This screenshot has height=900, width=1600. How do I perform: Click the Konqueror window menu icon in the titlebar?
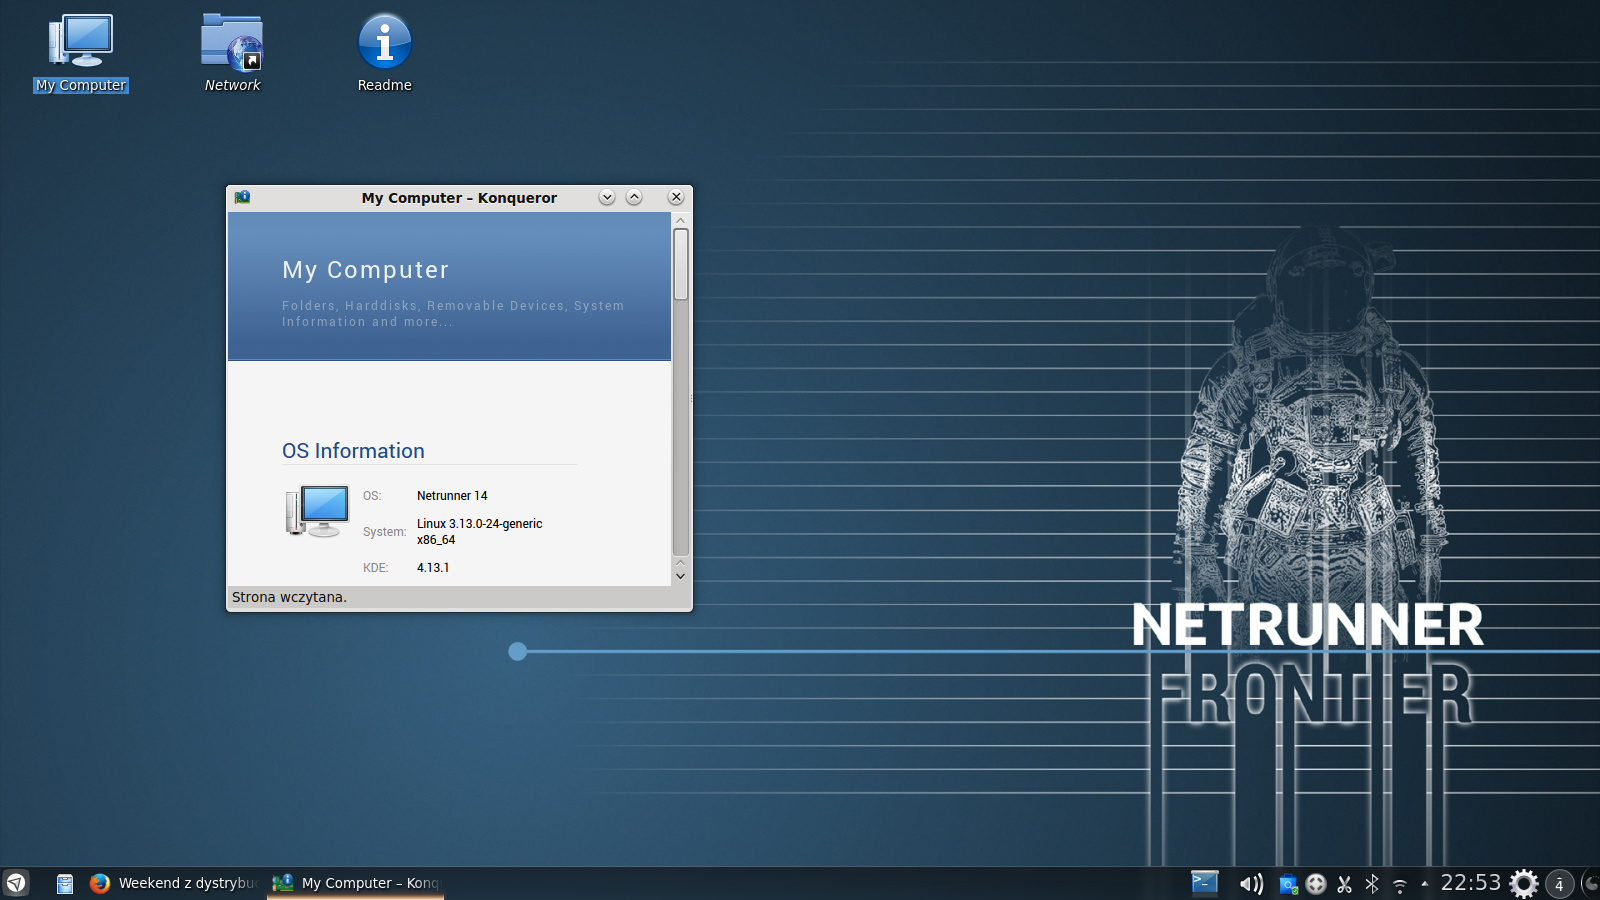coord(242,197)
